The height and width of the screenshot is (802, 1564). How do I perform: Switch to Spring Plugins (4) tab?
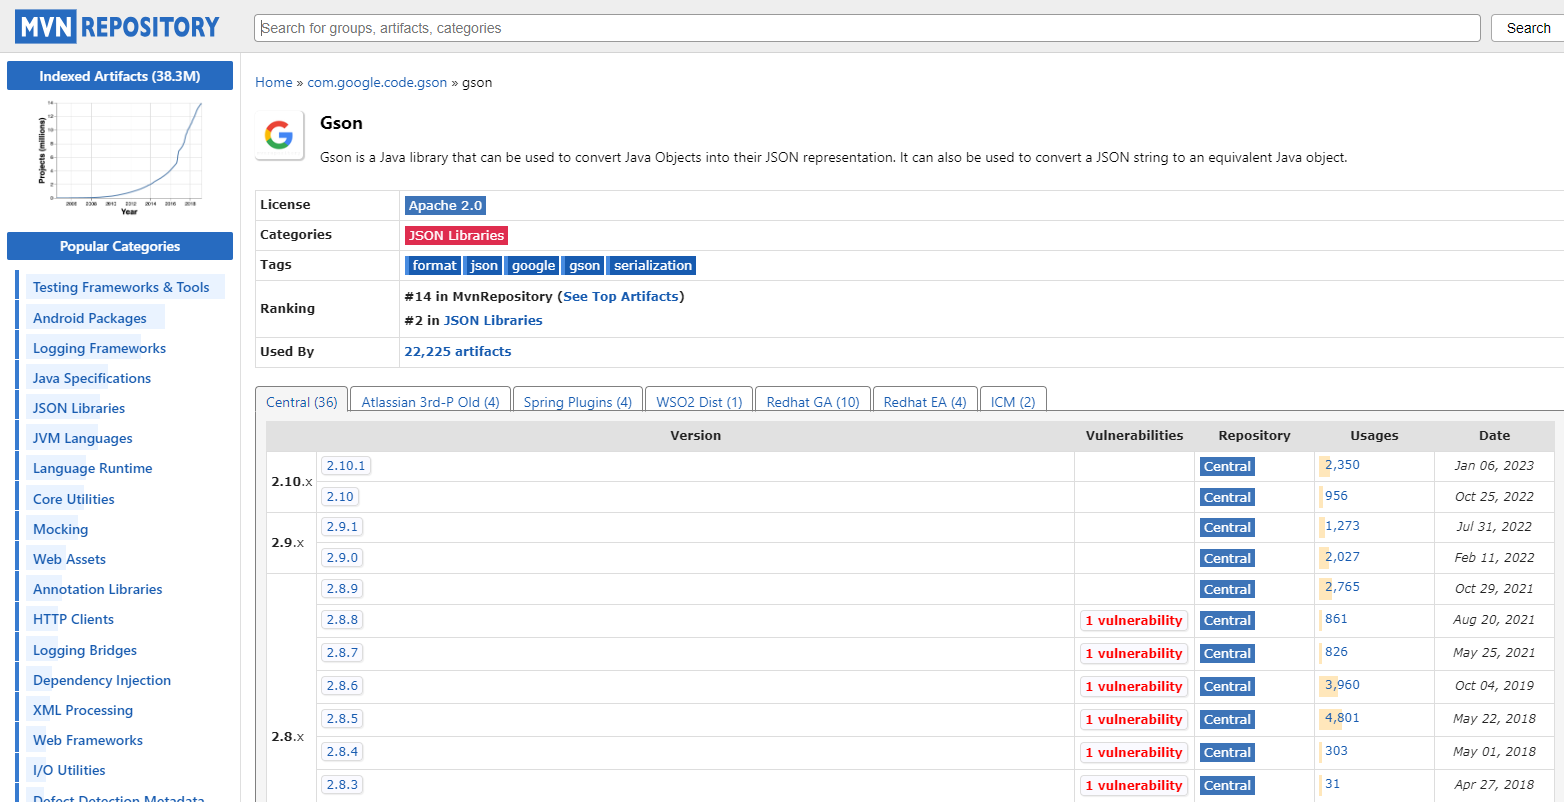point(578,401)
